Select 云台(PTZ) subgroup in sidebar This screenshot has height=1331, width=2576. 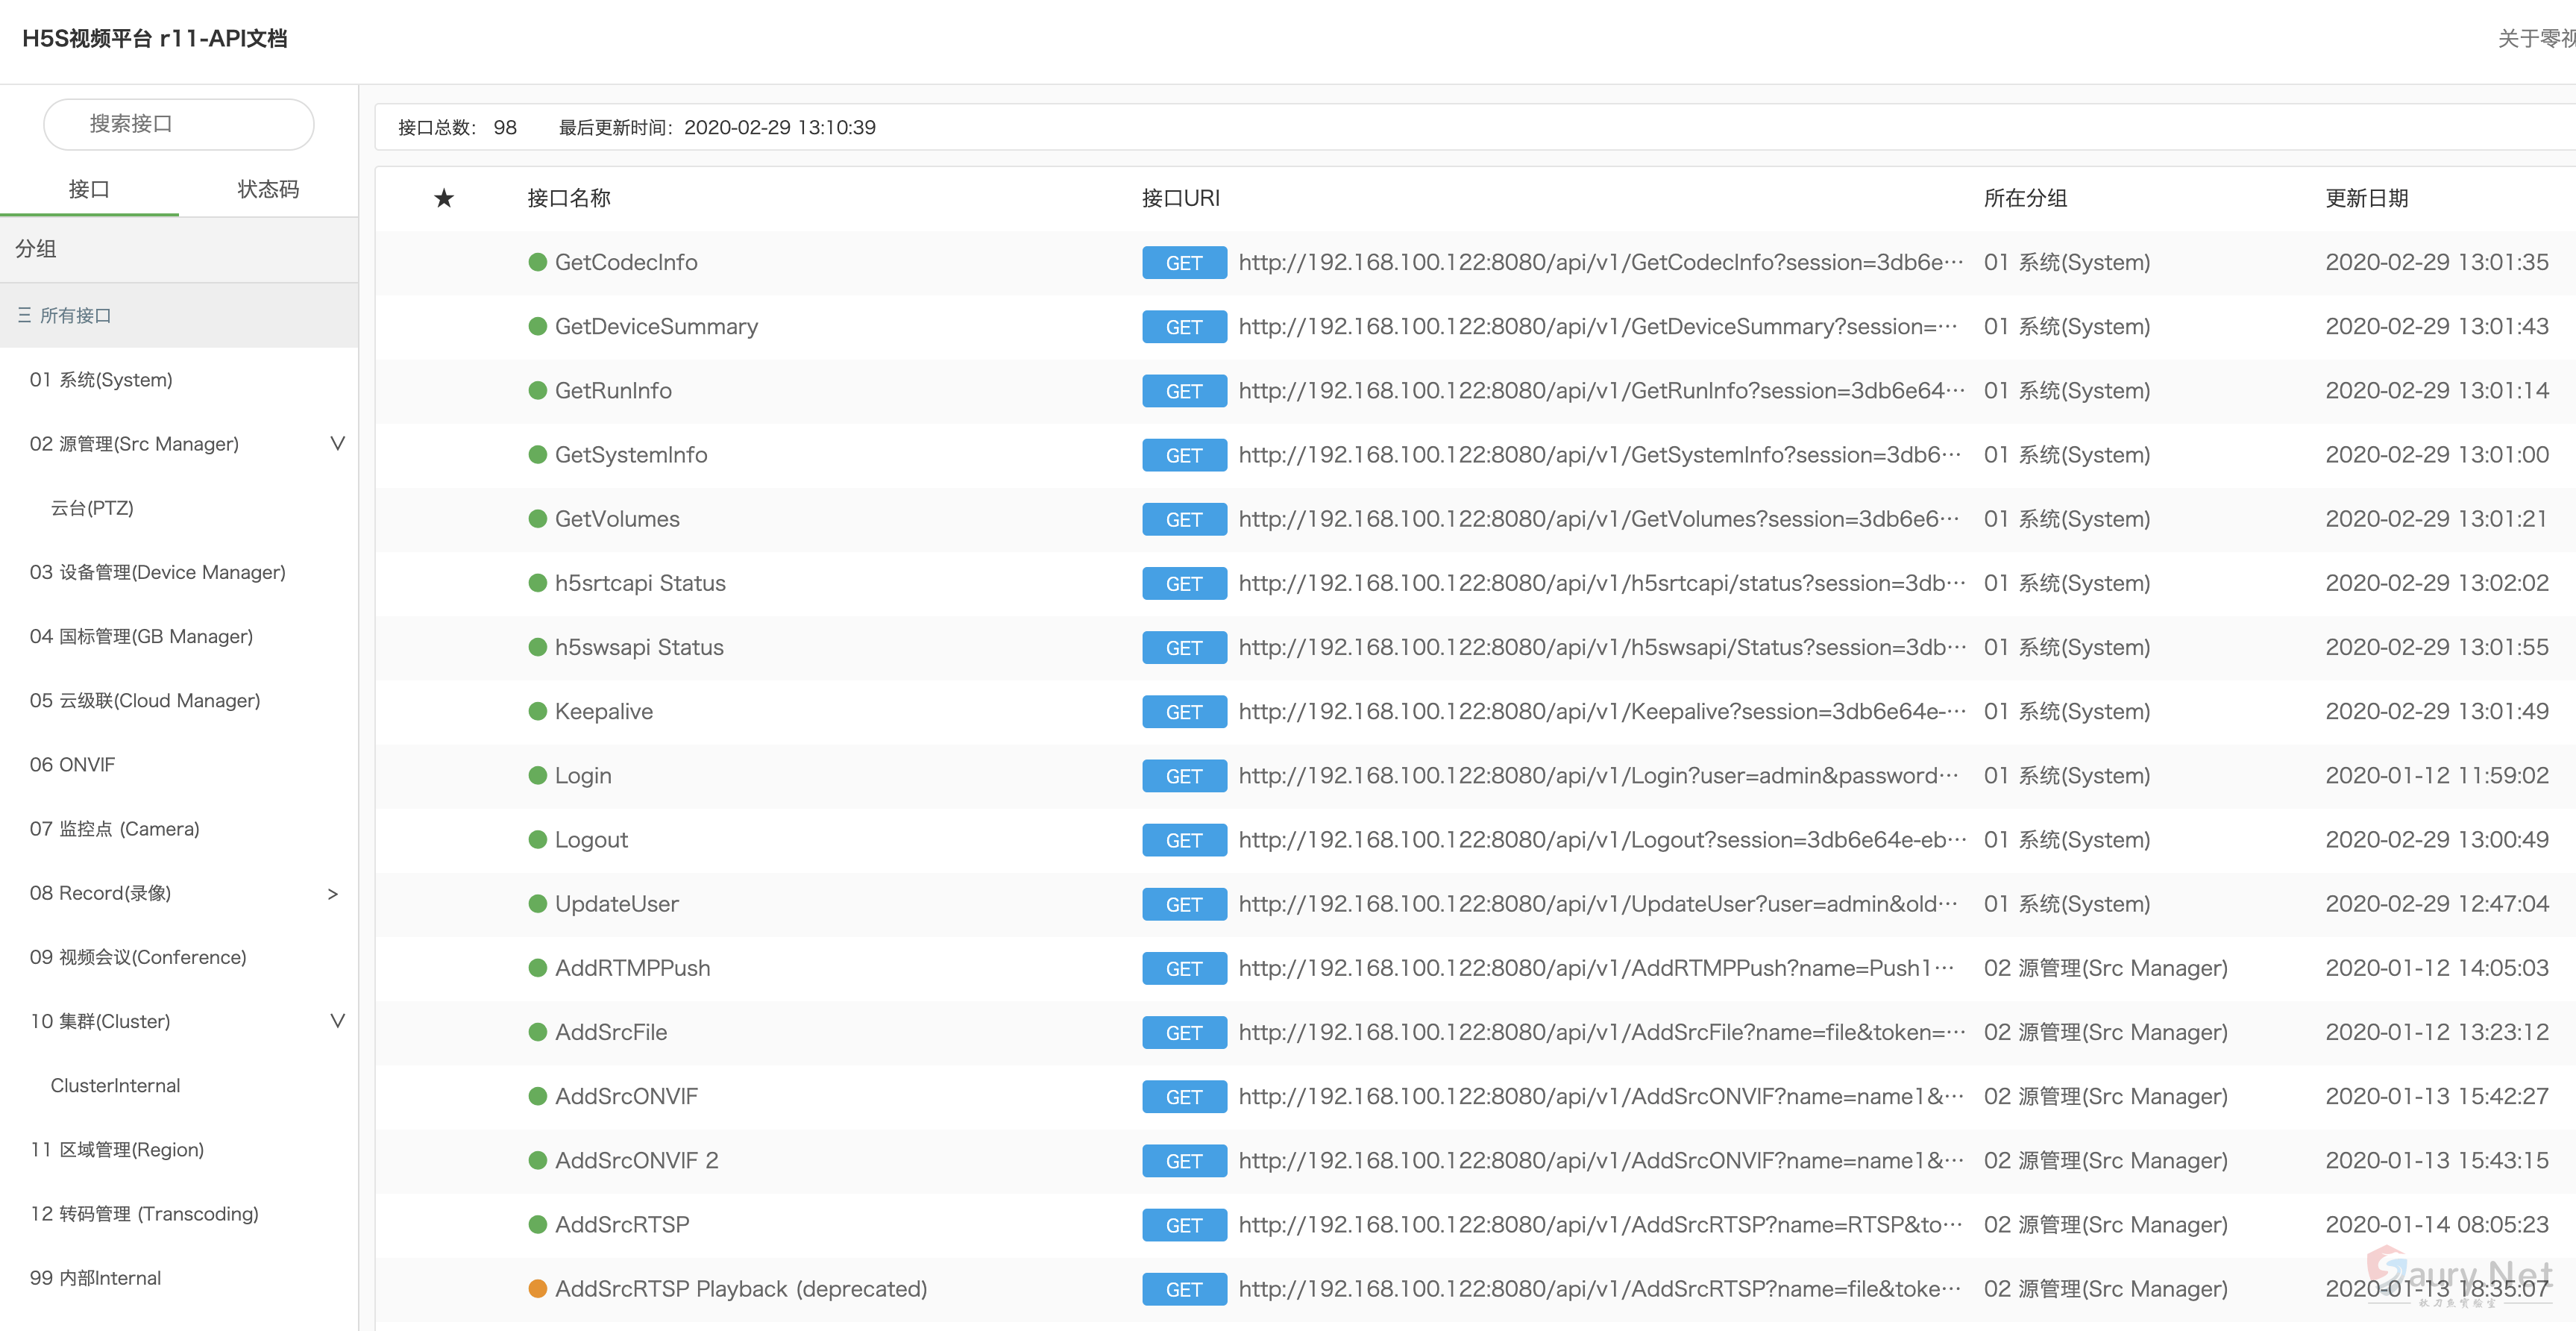pyautogui.click(x=92, y=508)
